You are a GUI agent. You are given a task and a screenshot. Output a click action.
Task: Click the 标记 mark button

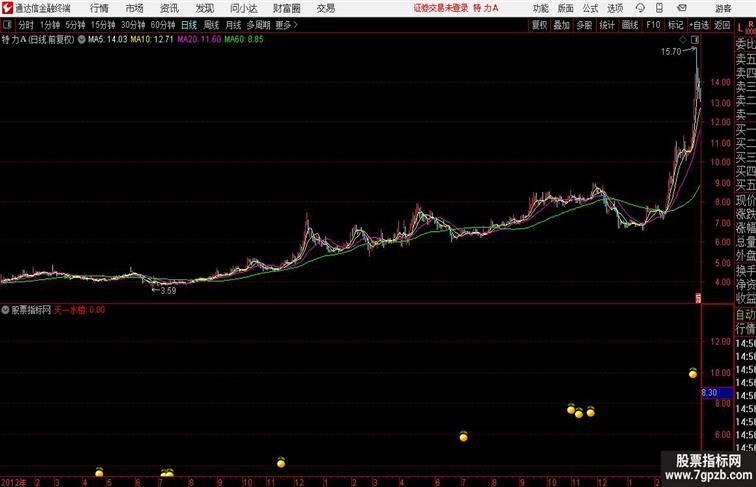click(x=675, y=25)
